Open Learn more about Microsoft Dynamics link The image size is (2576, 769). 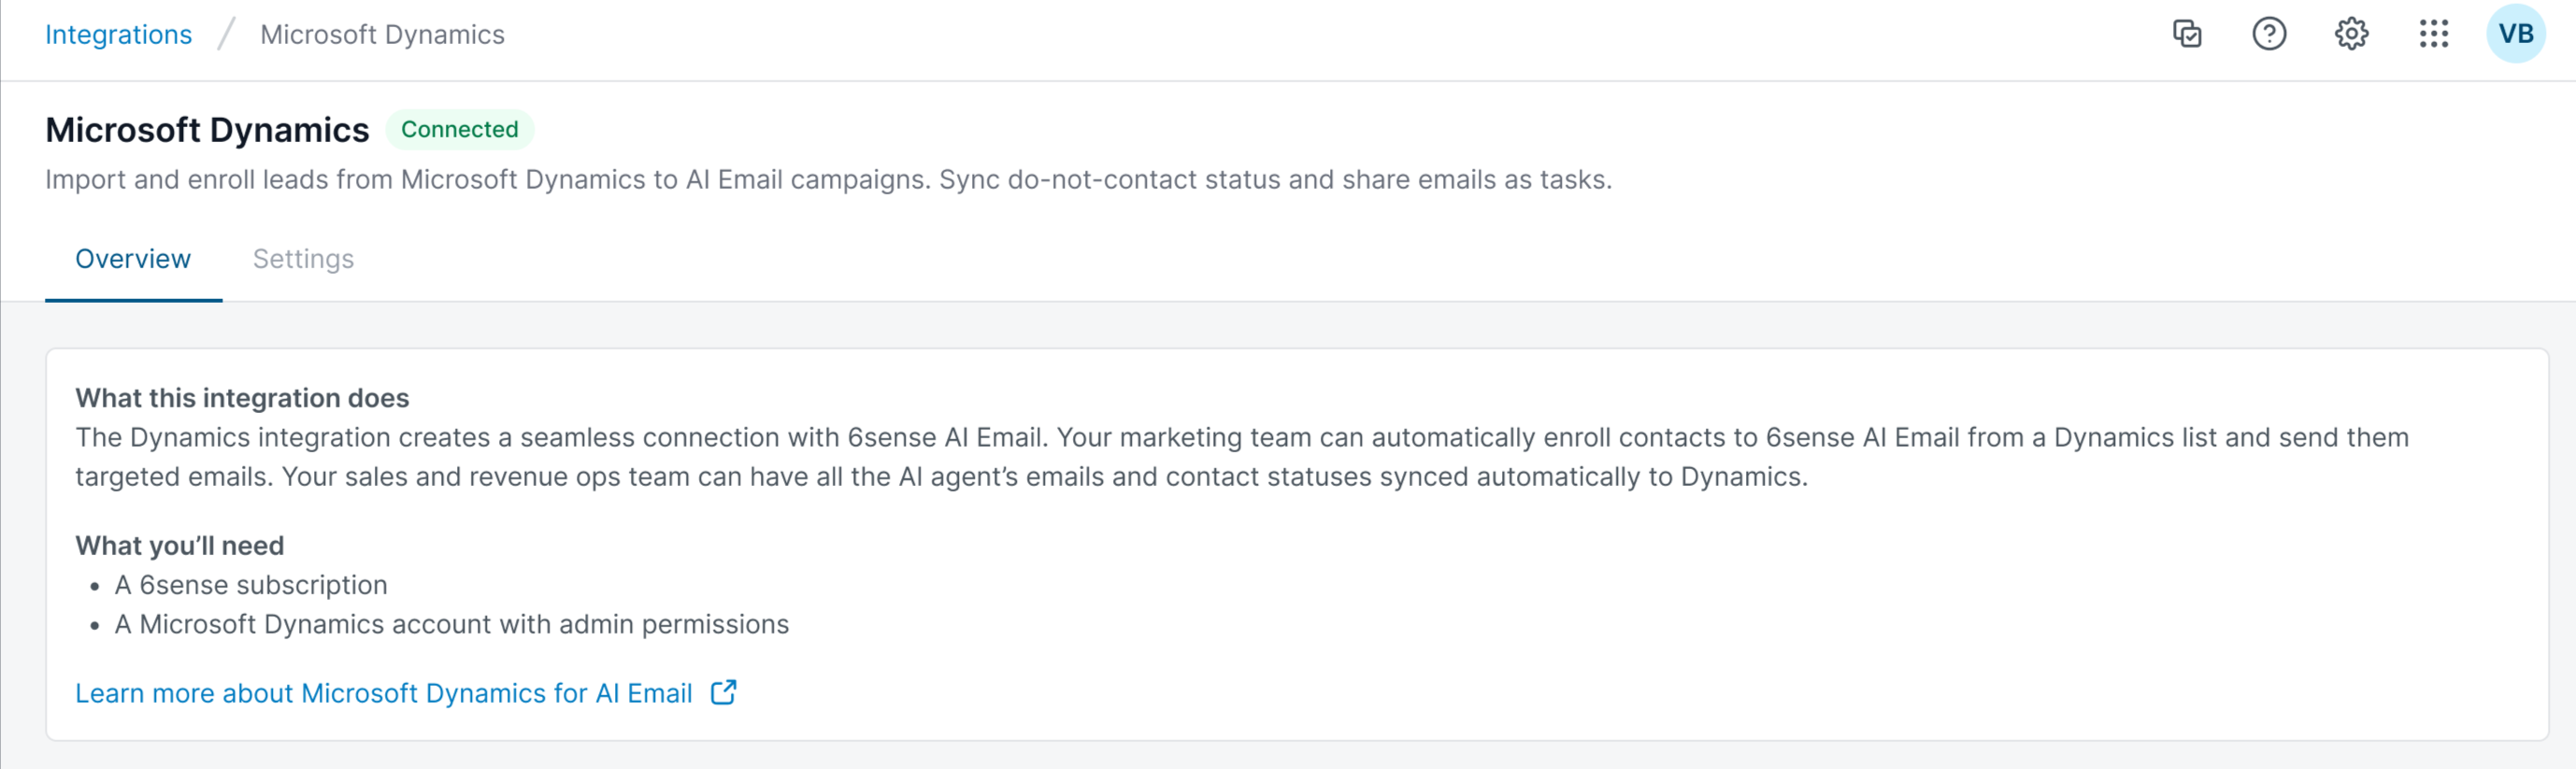coord(384,693)
